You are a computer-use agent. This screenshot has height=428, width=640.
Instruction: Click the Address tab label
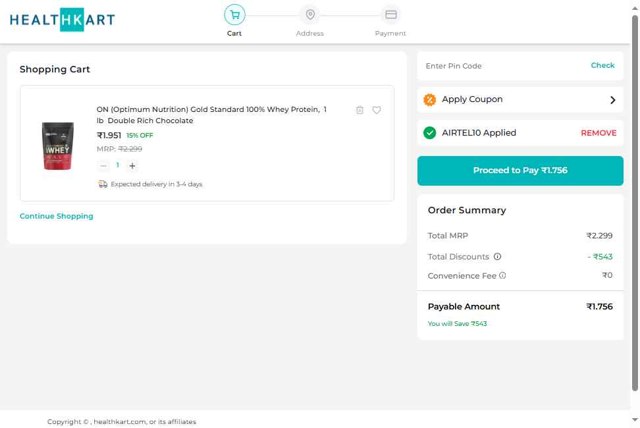coord(310,33)
